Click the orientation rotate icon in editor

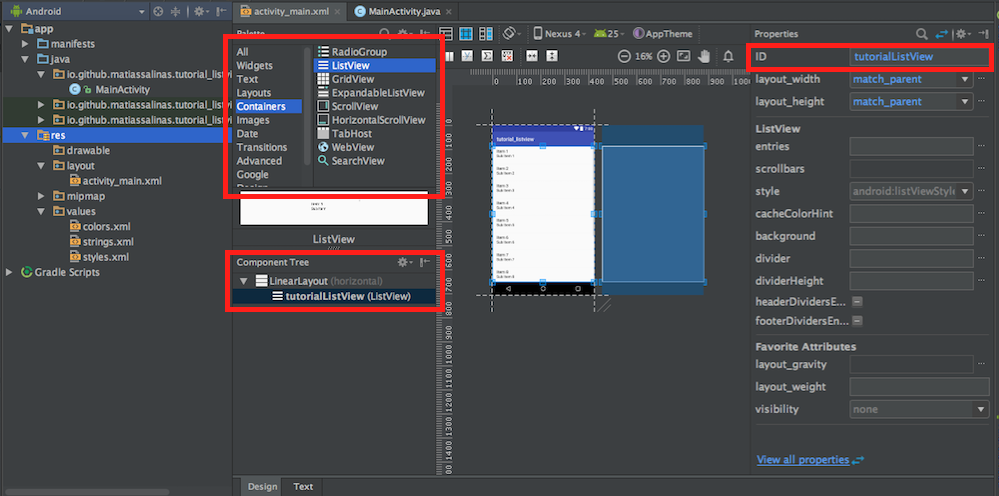(x=511, y=34)
